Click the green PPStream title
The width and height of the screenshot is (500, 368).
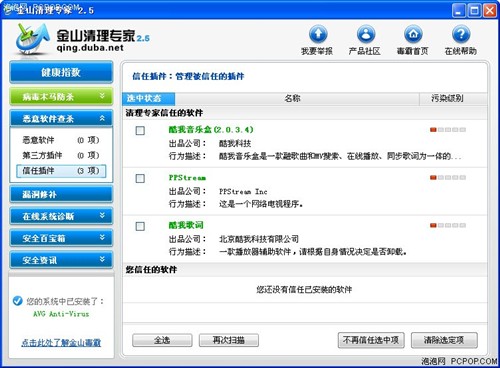pos(187,178)
